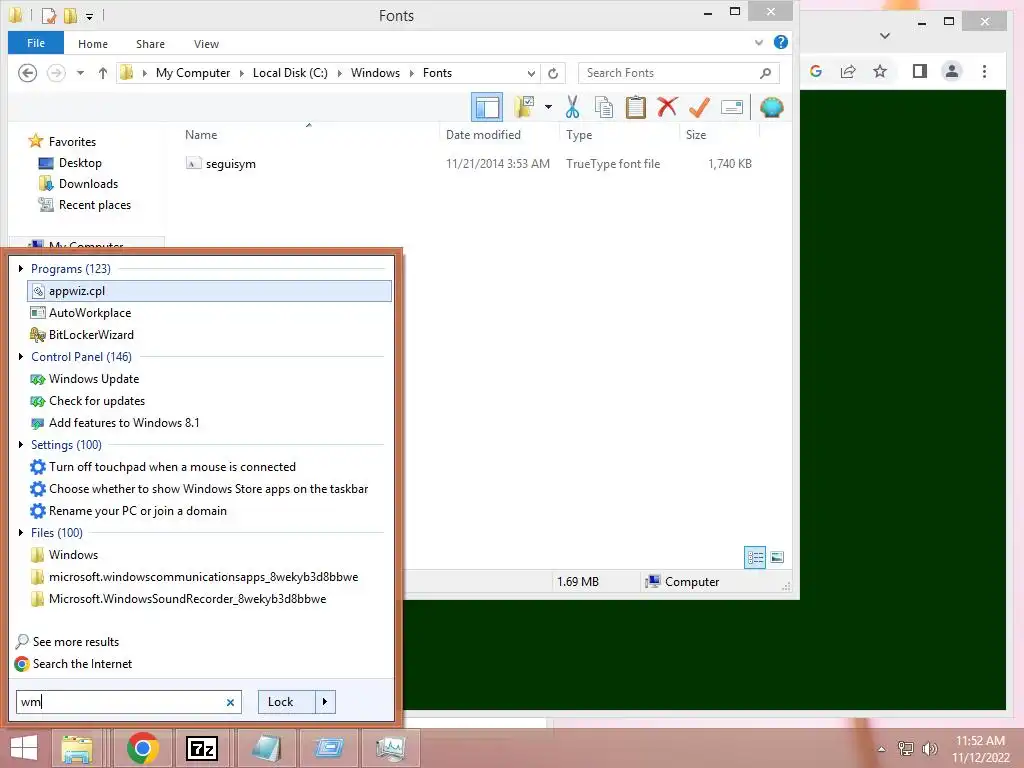Open the address bar history dropdown
Screen dimensions: 1024x768
point(532,73)
